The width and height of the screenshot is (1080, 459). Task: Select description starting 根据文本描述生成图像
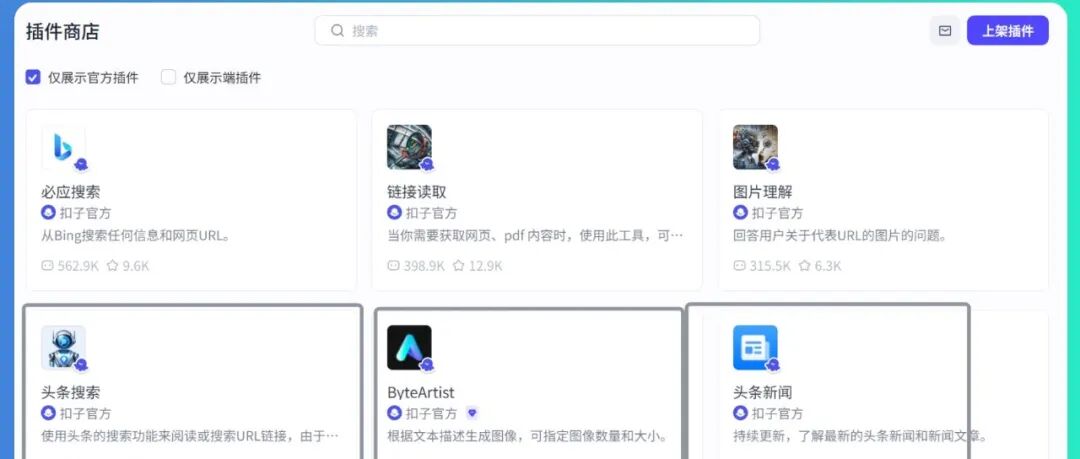point(529,436)
